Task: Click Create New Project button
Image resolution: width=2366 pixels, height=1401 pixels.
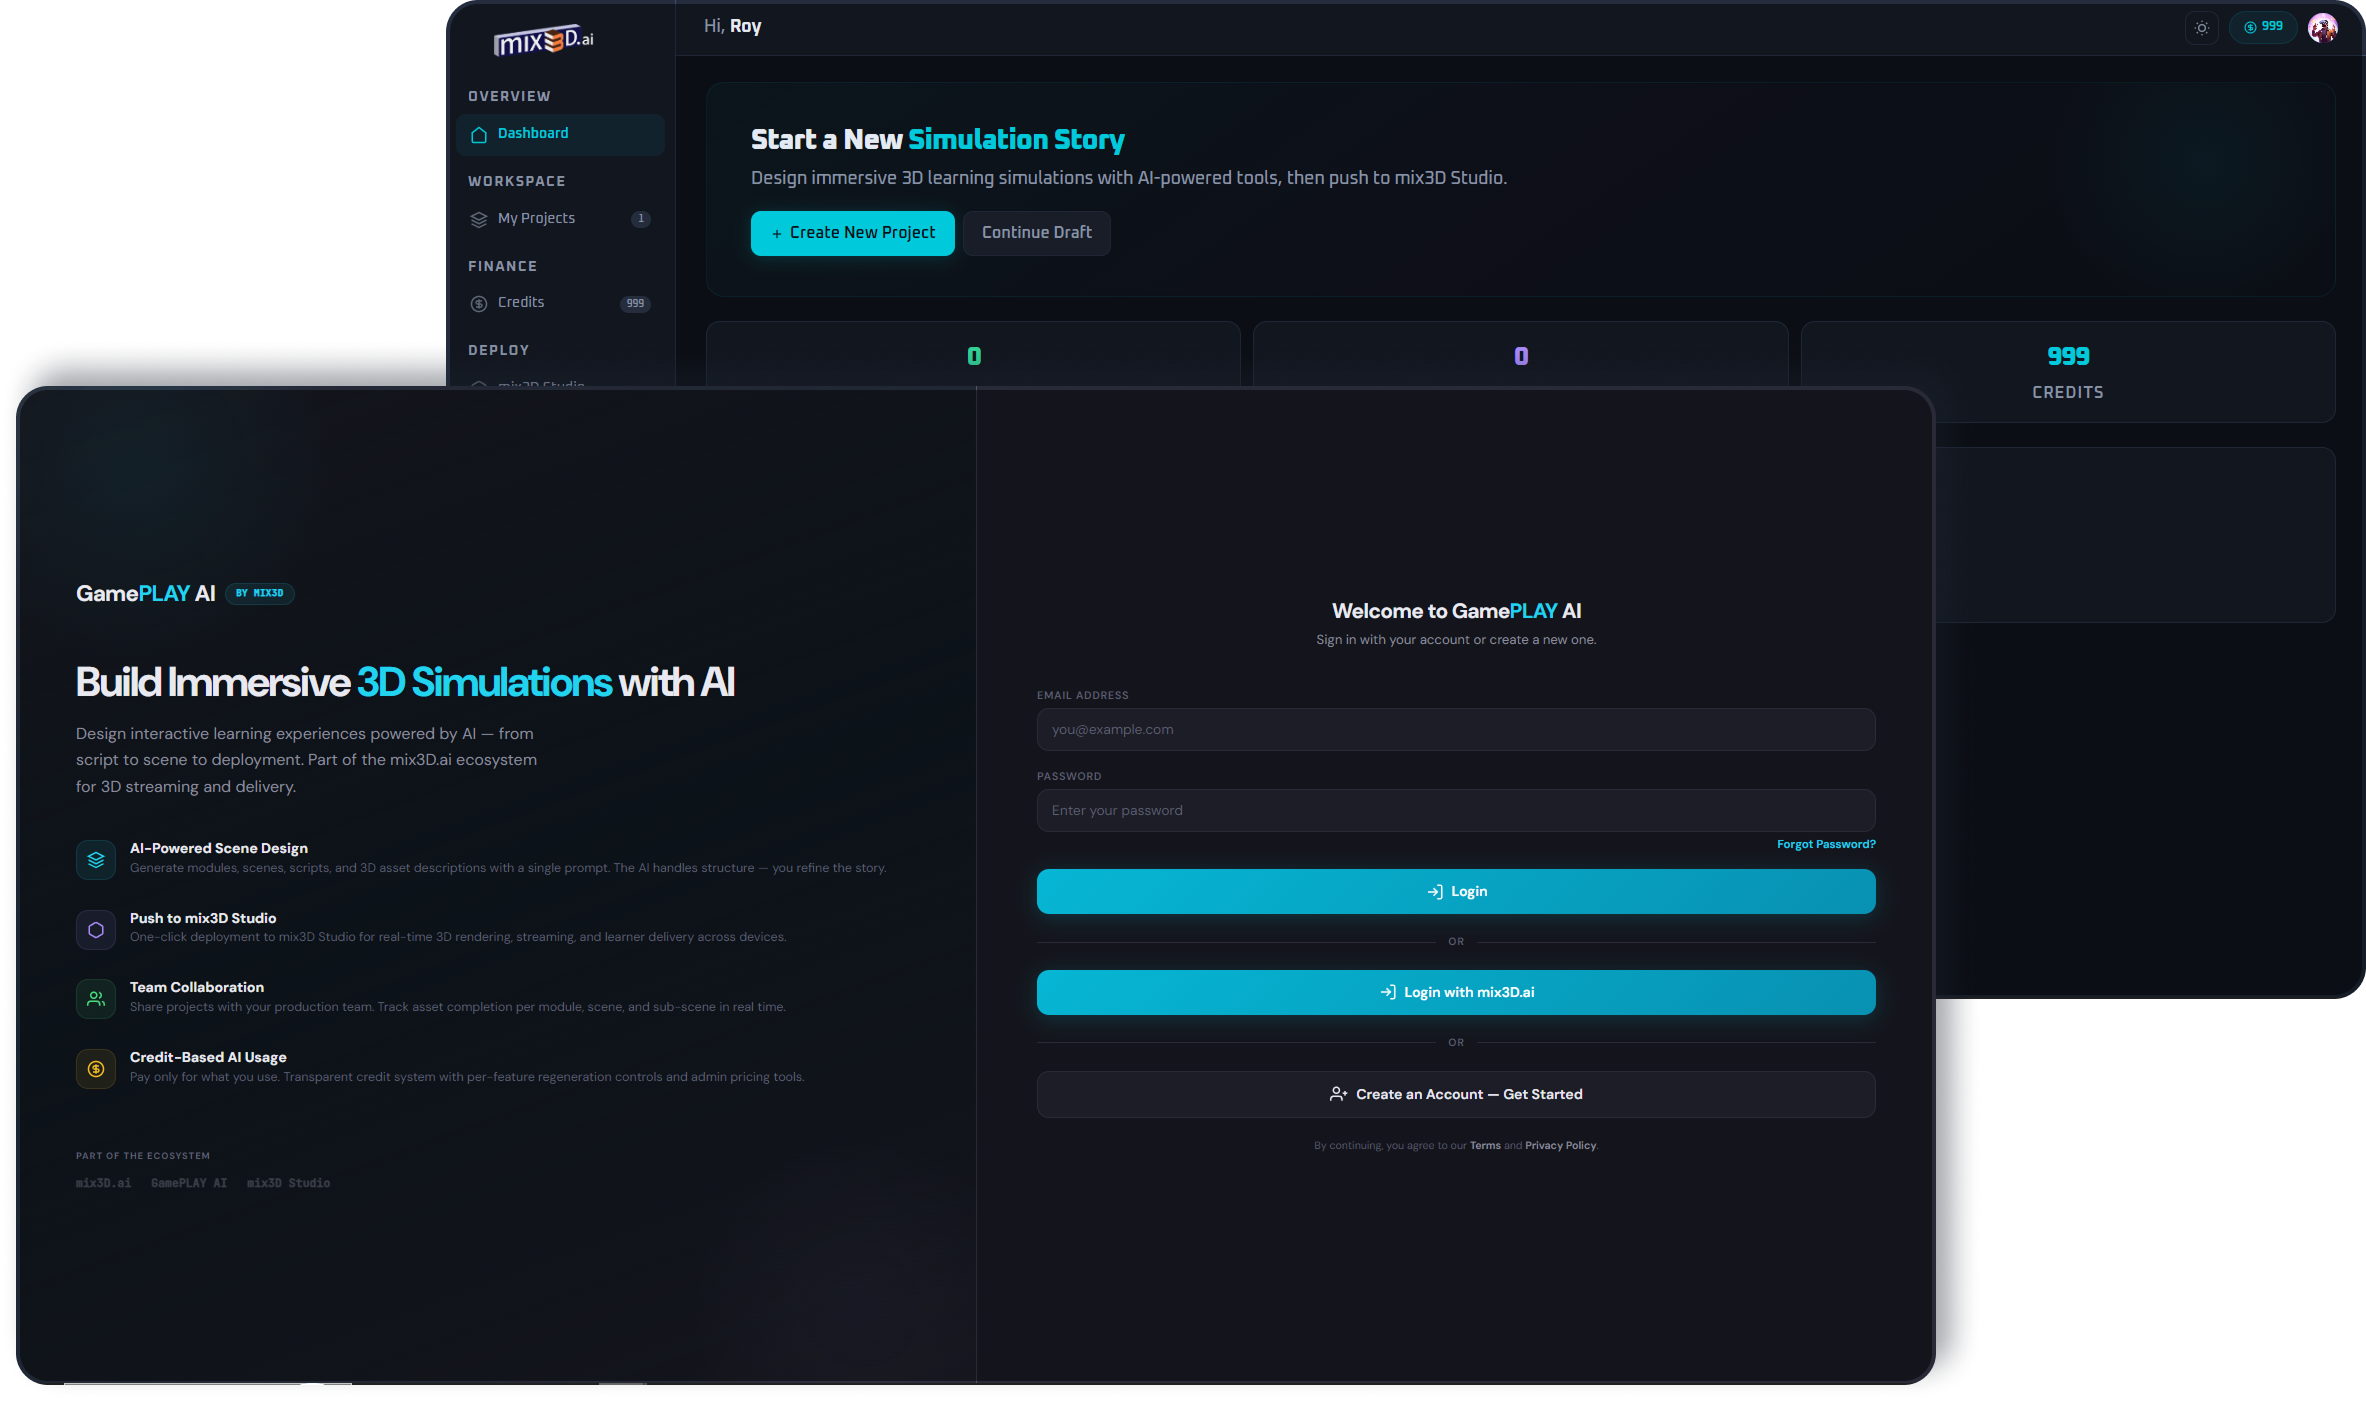Action: pos(852,233)
